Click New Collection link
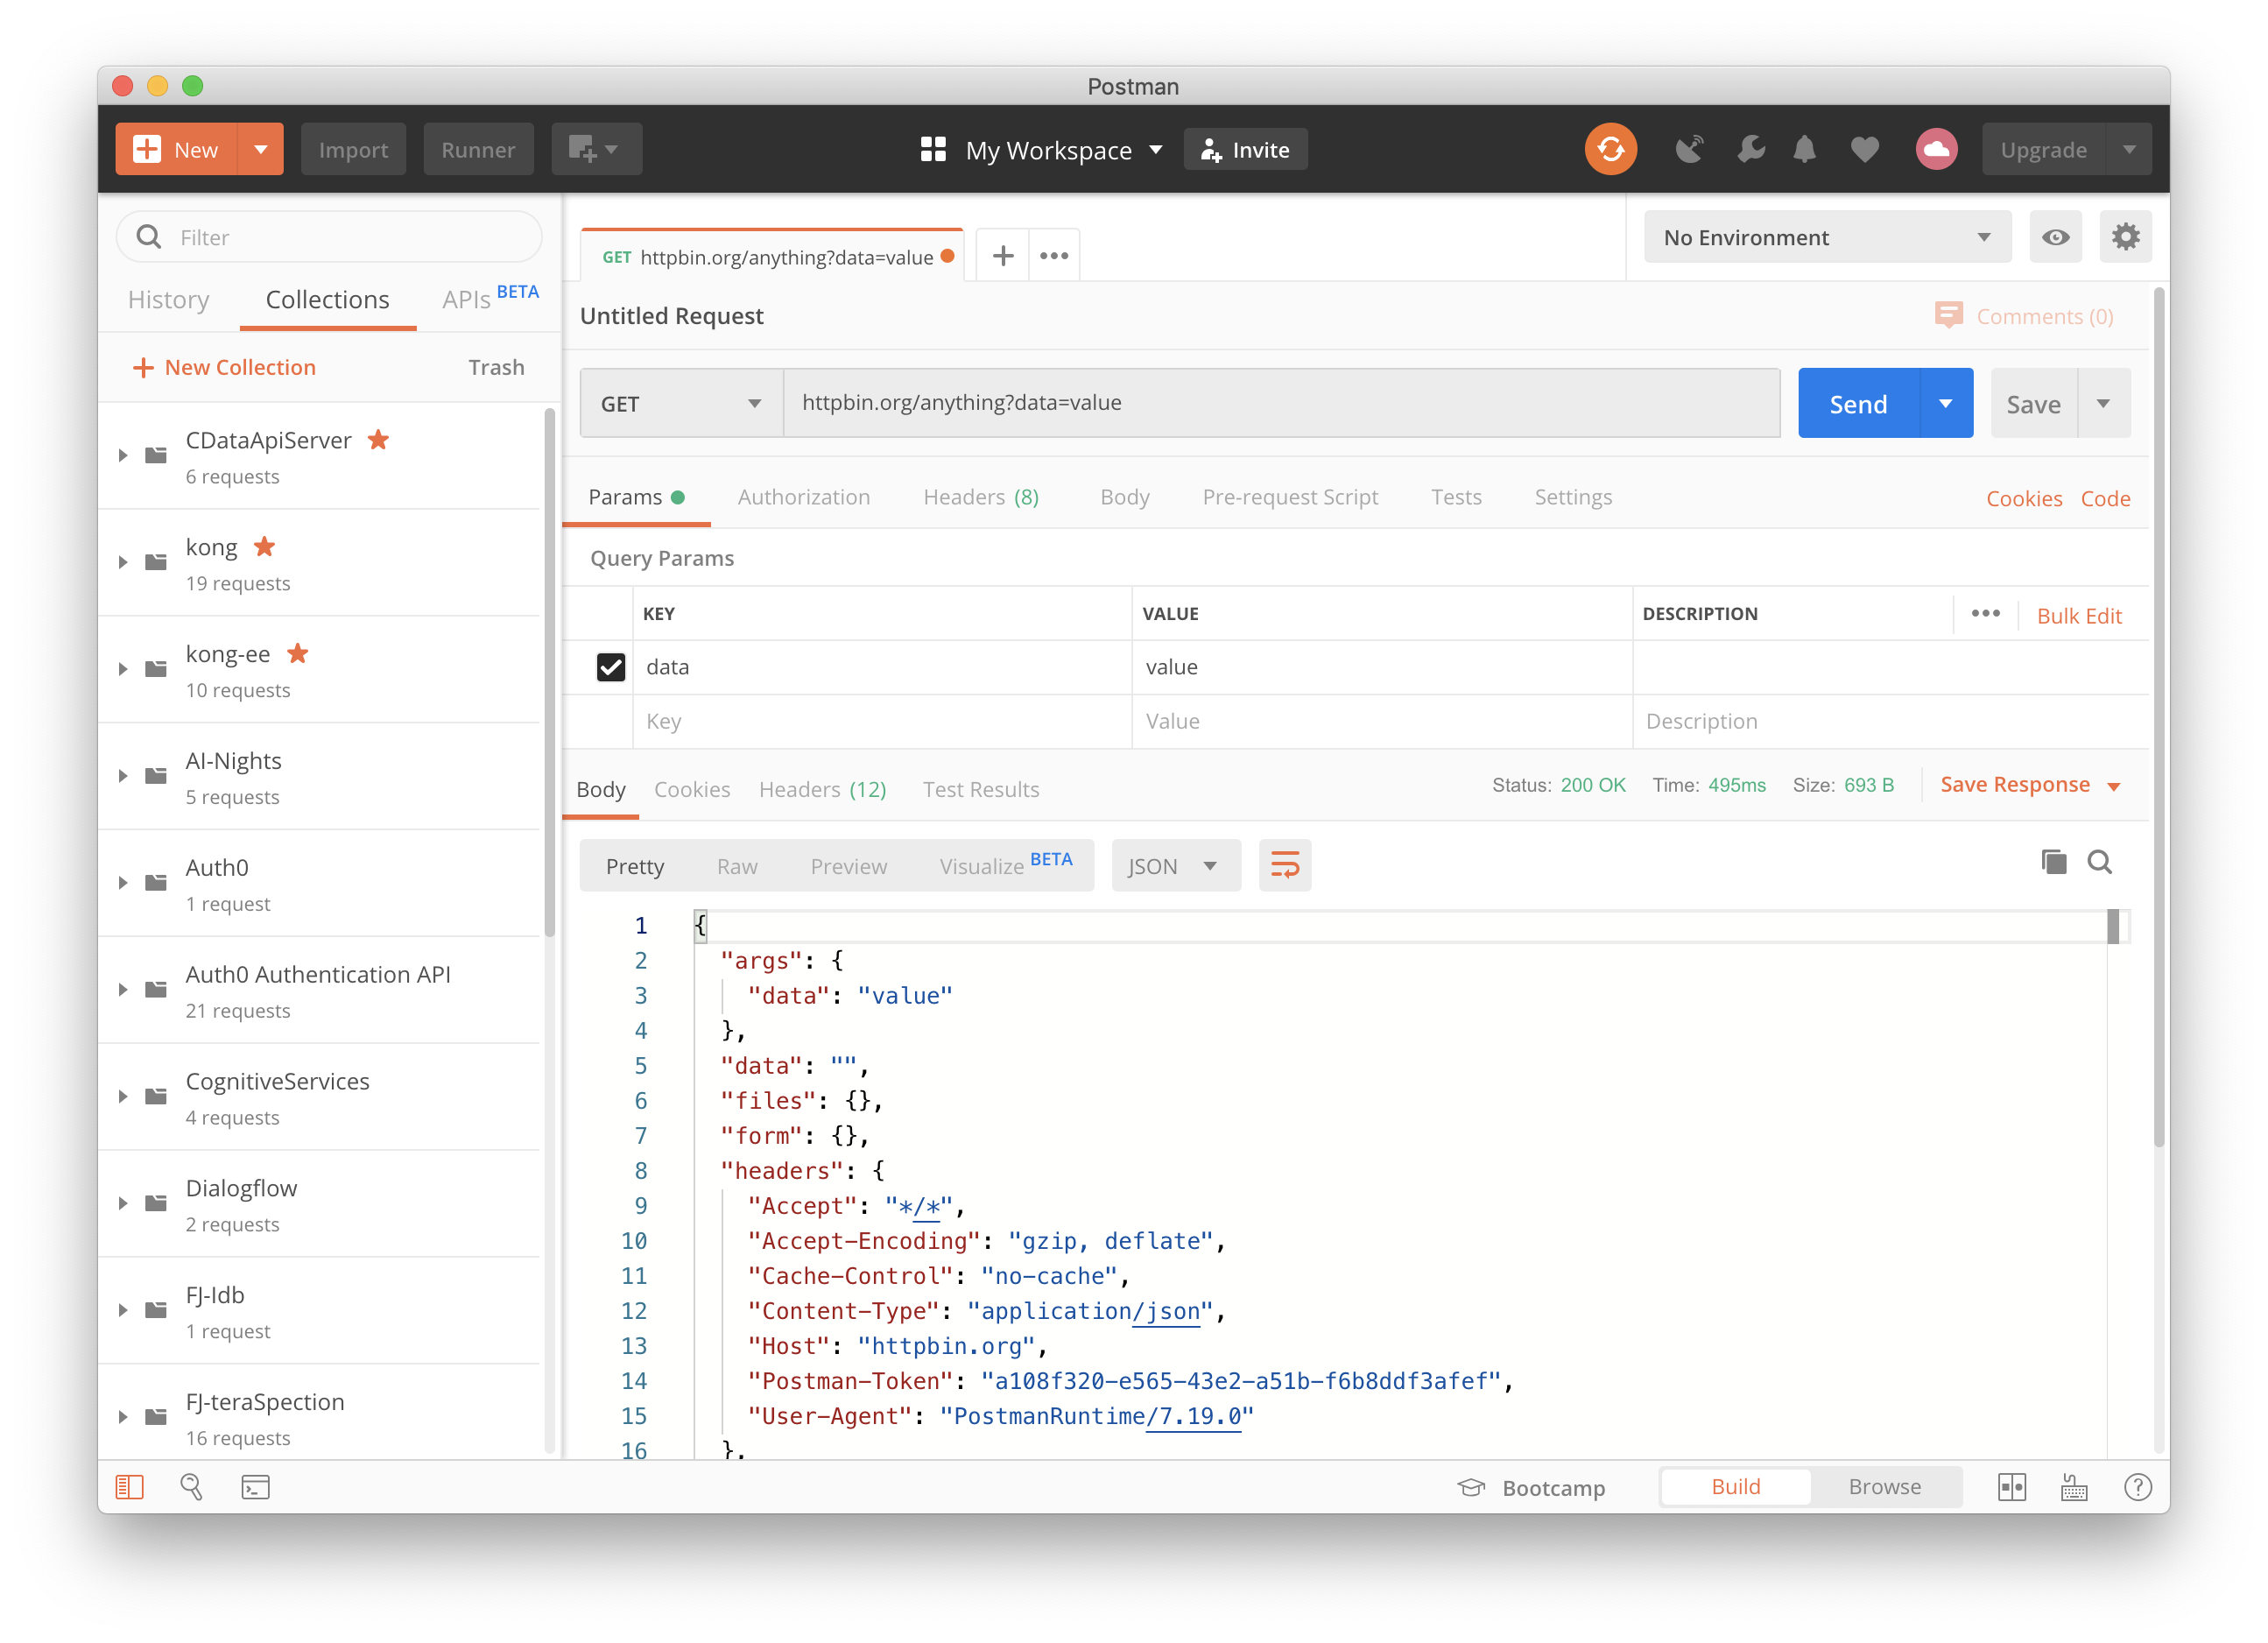This screenshot has height=1643, width=2268. 224,367
